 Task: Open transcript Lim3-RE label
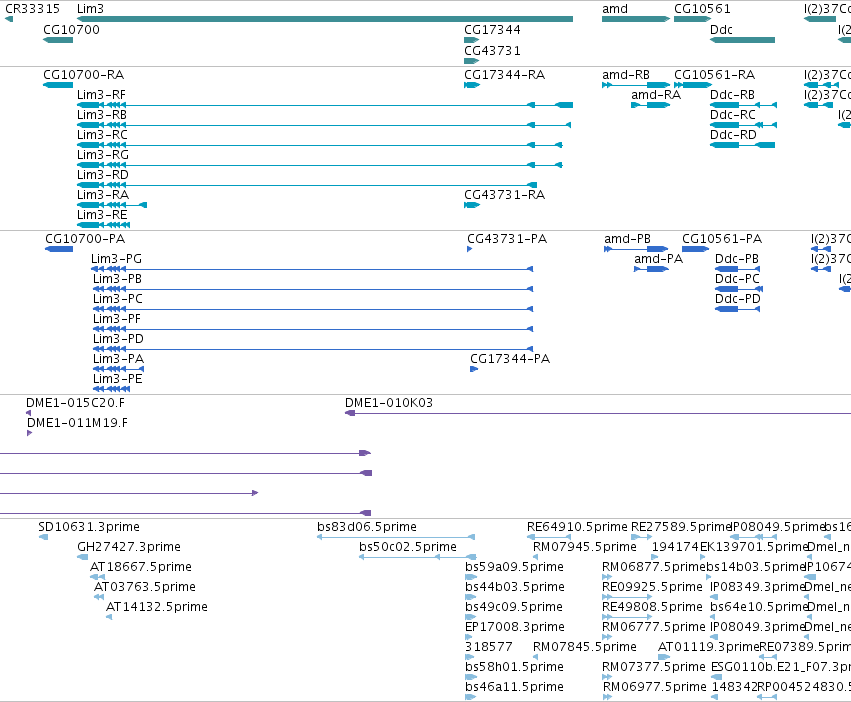point(102,215)
